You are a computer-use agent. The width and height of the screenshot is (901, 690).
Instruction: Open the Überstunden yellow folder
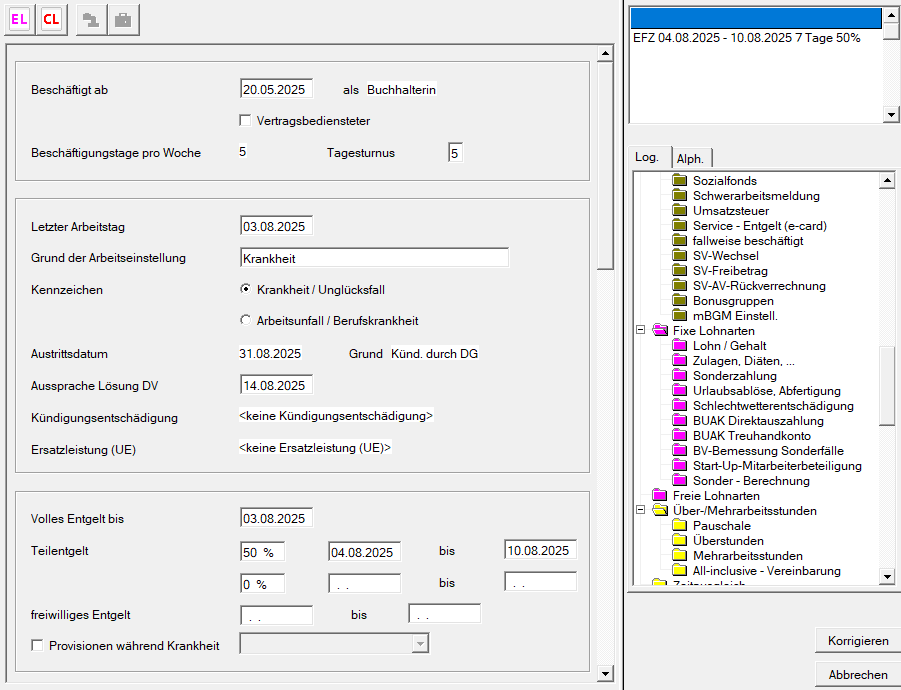pos(680,541)
